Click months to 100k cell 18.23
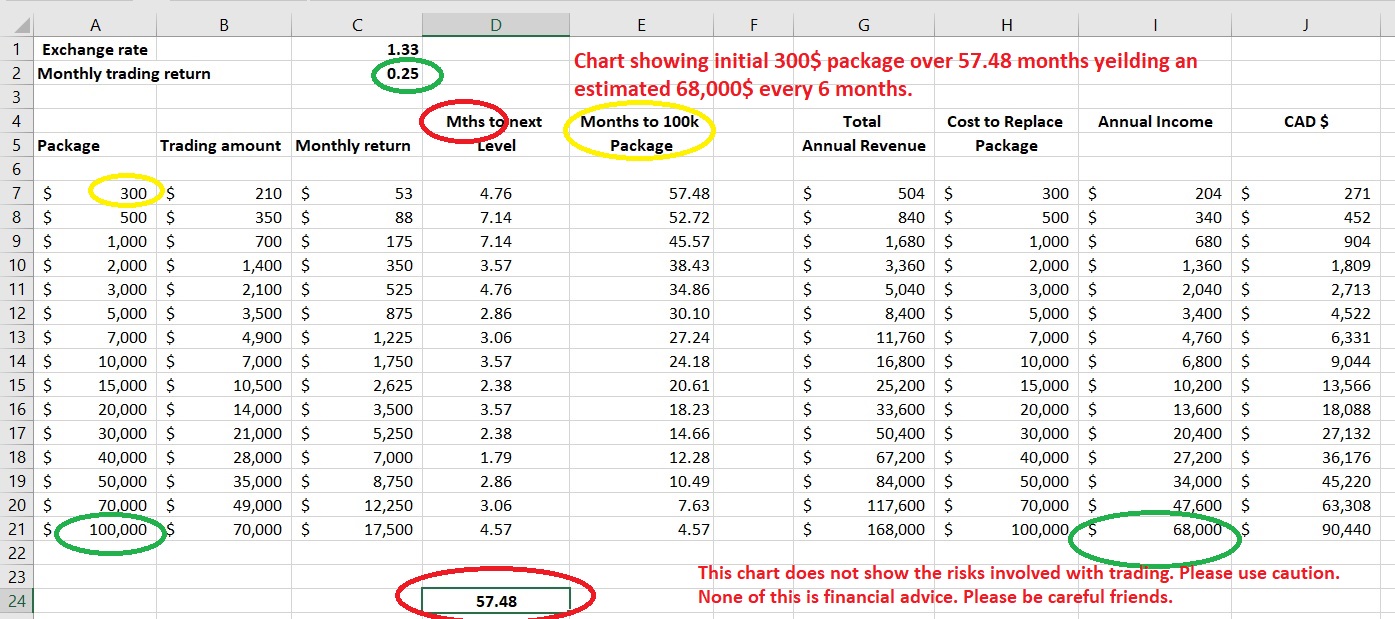 [x=641, y=409]
